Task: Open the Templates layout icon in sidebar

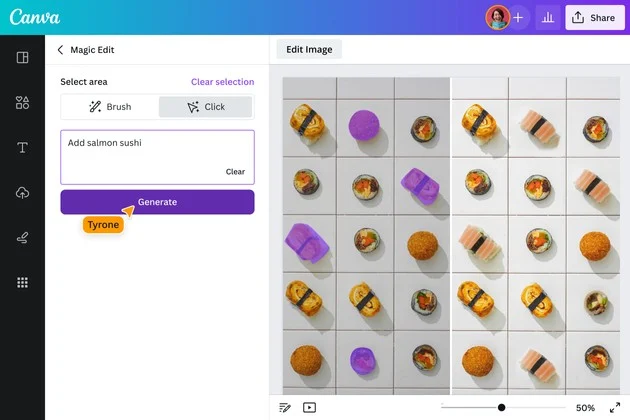Action: click(22, 57)
